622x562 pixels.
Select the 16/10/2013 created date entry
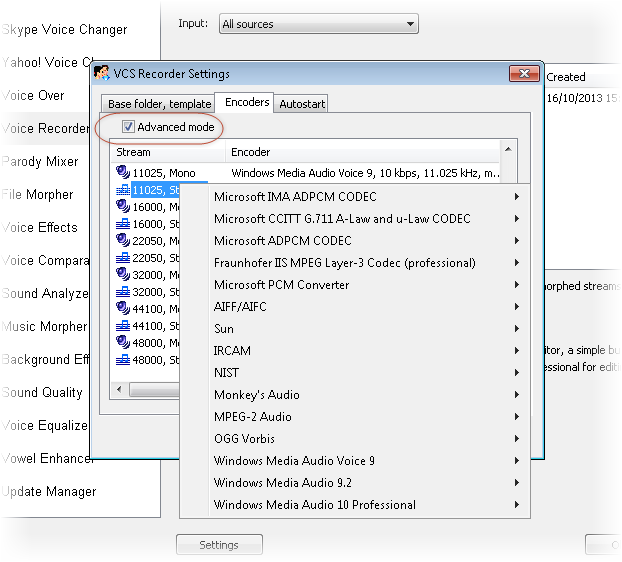(582, 98)
